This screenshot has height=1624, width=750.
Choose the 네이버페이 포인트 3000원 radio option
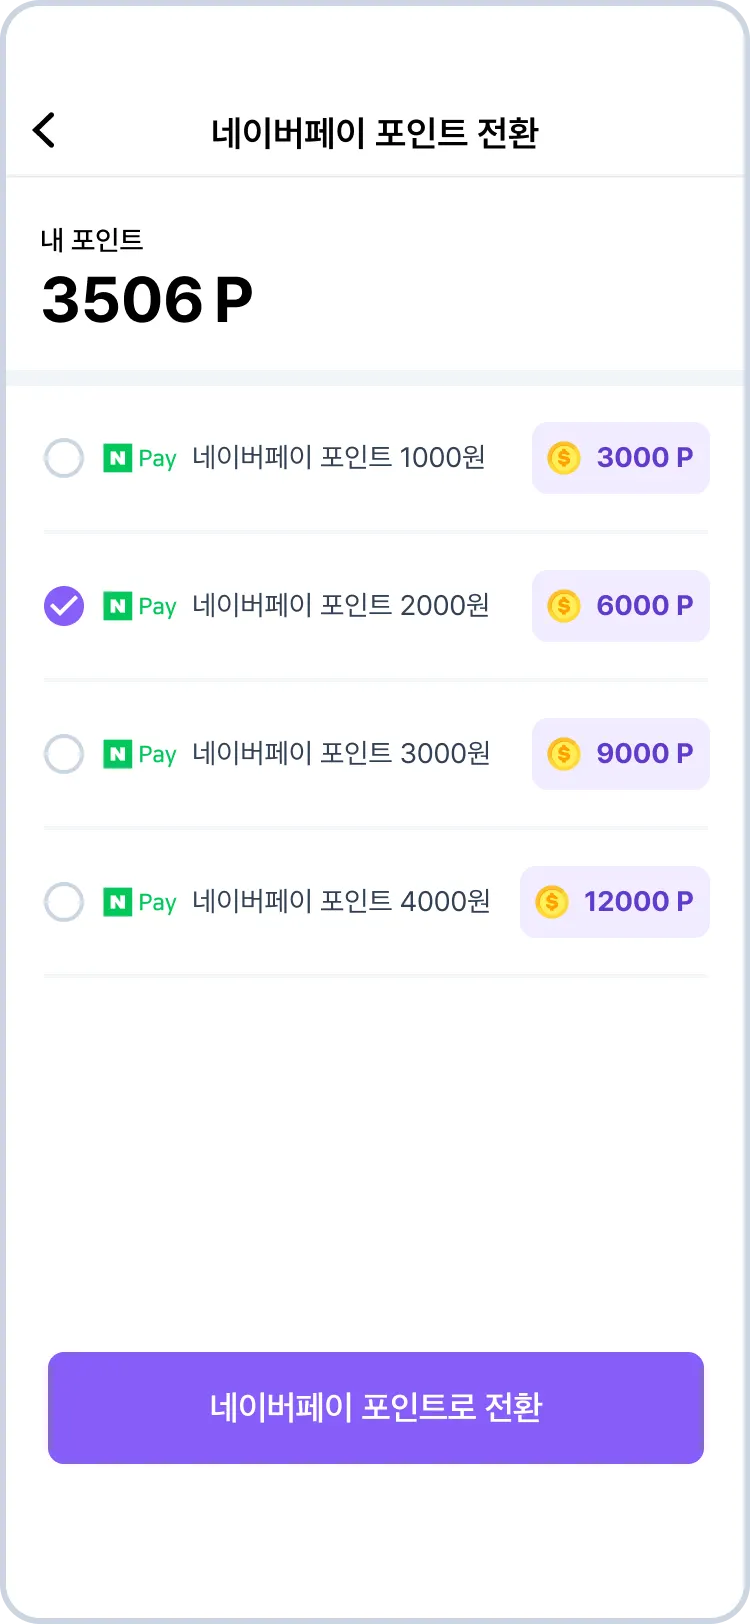coord(64,754)
